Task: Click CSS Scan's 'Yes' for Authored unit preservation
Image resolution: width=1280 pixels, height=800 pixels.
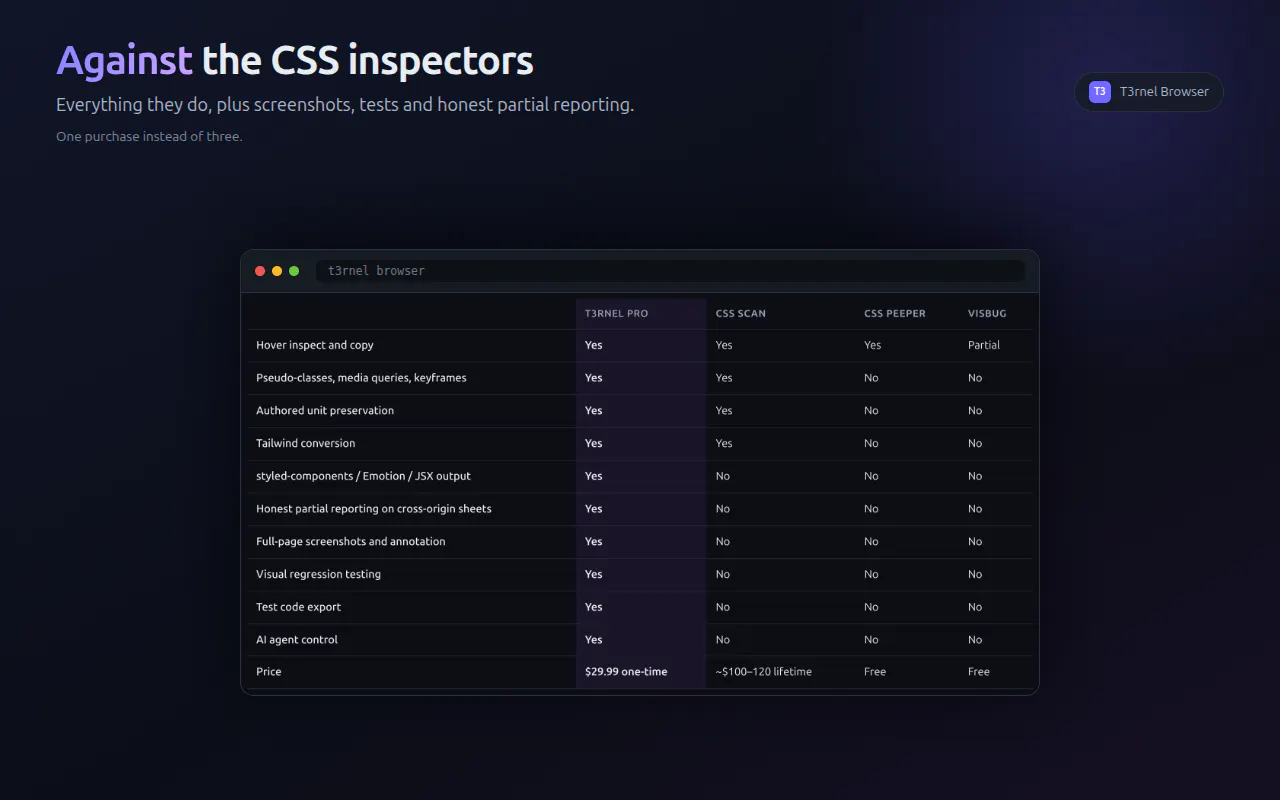Action: [724, 411]
